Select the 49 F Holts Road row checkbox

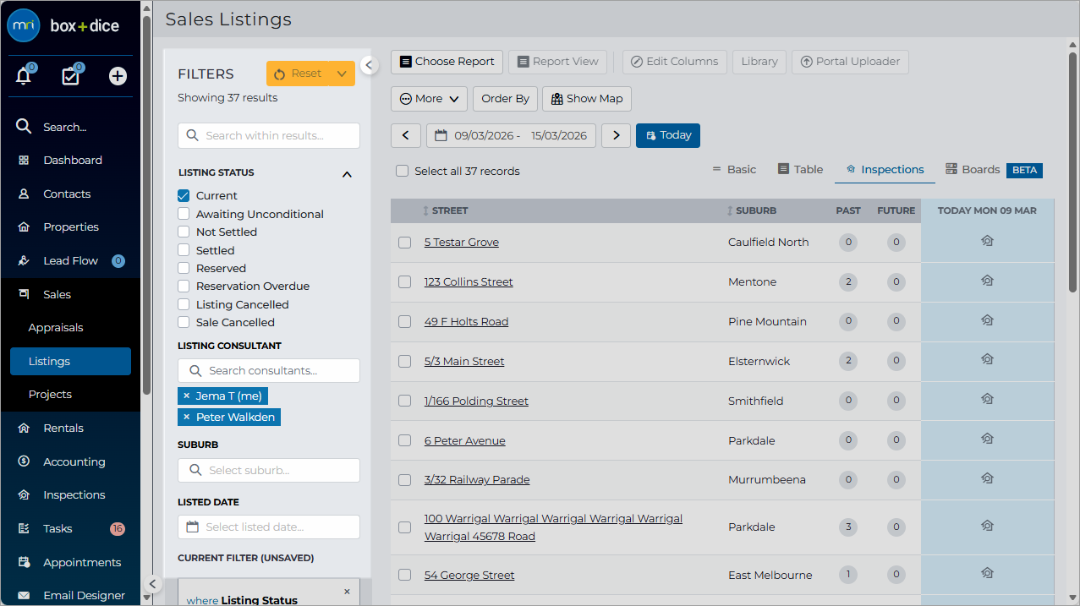[x=404, y=322]
